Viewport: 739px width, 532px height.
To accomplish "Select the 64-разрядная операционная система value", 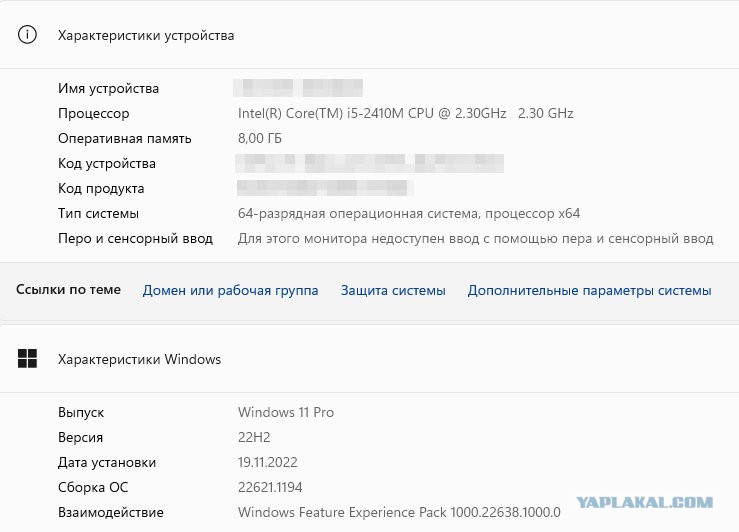I will (409, 213).
